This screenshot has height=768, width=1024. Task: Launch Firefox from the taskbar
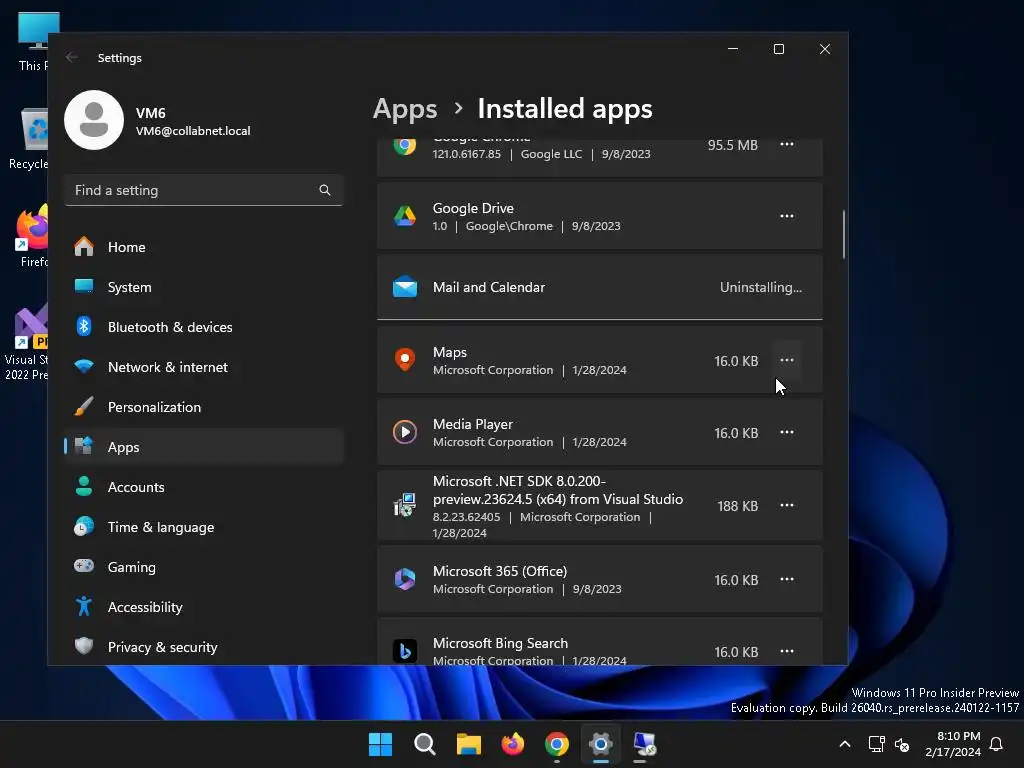[513, 744]
